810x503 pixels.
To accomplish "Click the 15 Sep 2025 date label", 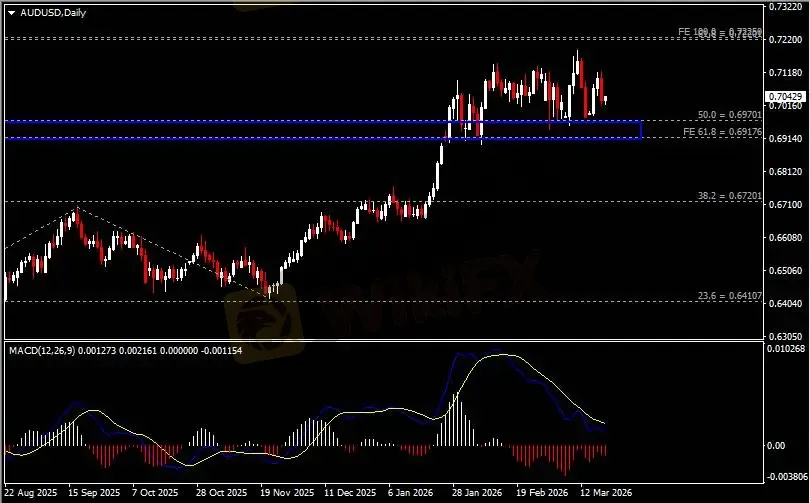I will (94, 493).
